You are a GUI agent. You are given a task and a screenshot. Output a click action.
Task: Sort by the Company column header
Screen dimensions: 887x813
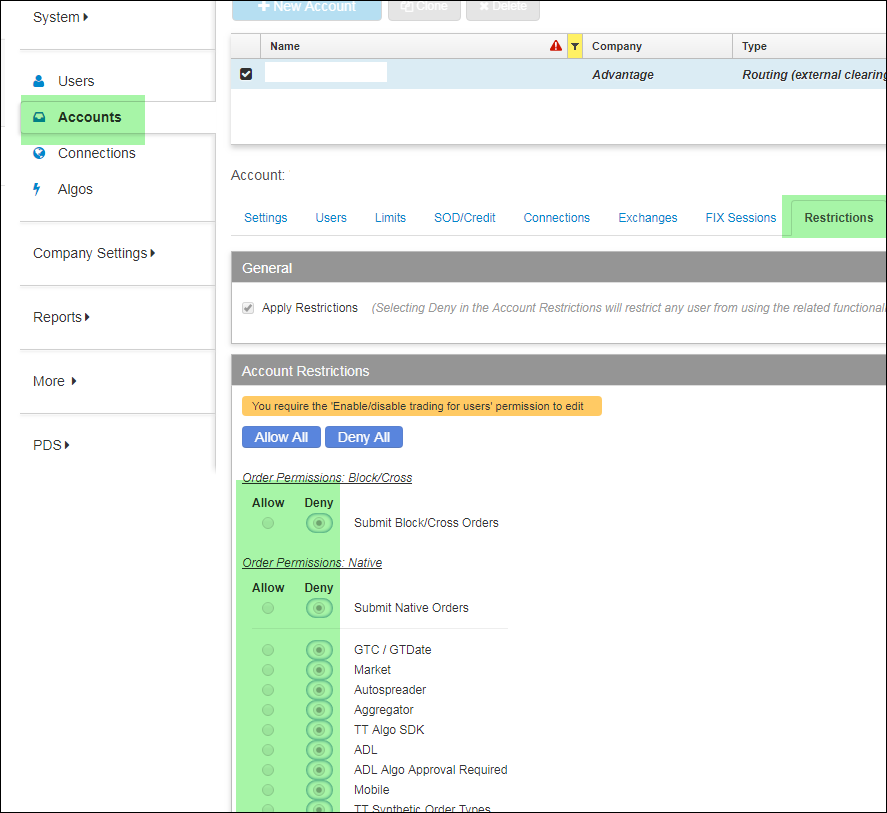pos(617,46)
